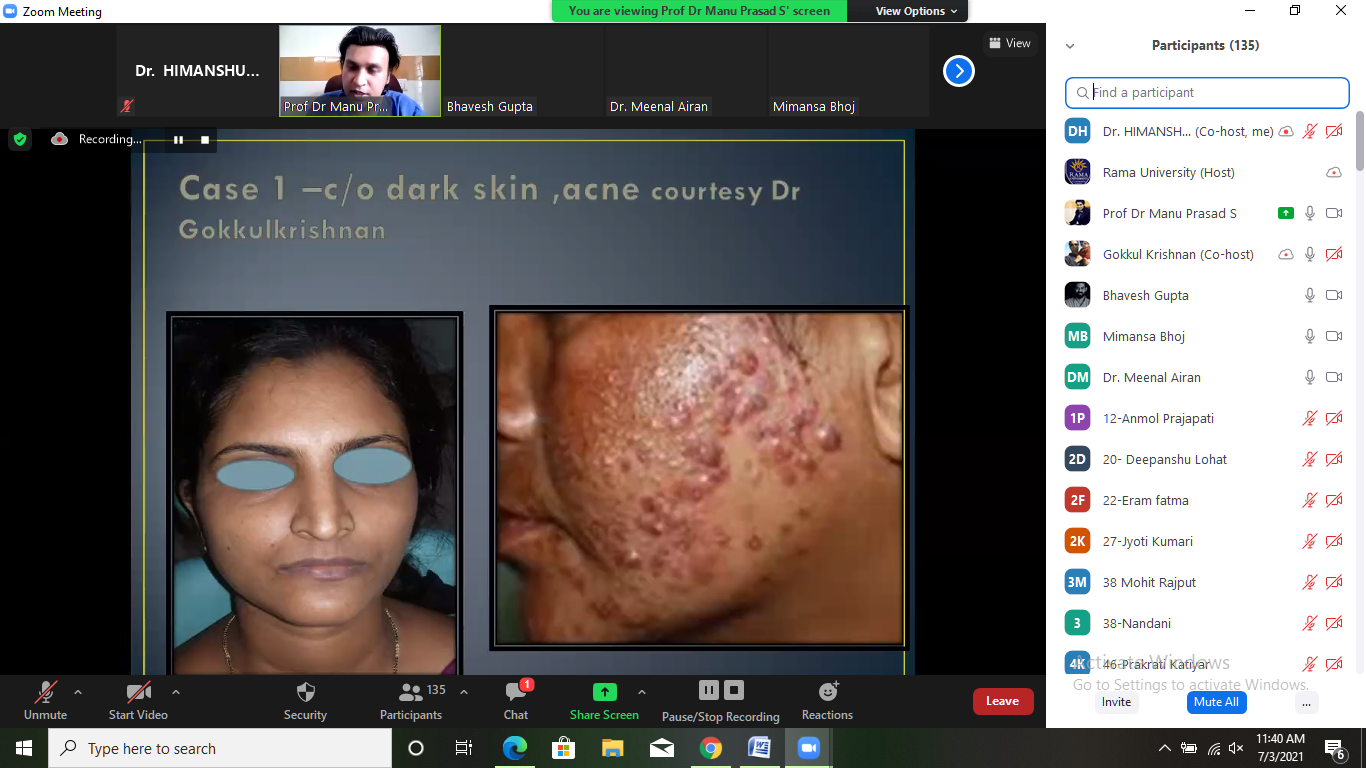Unmute your microphone in Zoom toolbar

coord(45,700)
